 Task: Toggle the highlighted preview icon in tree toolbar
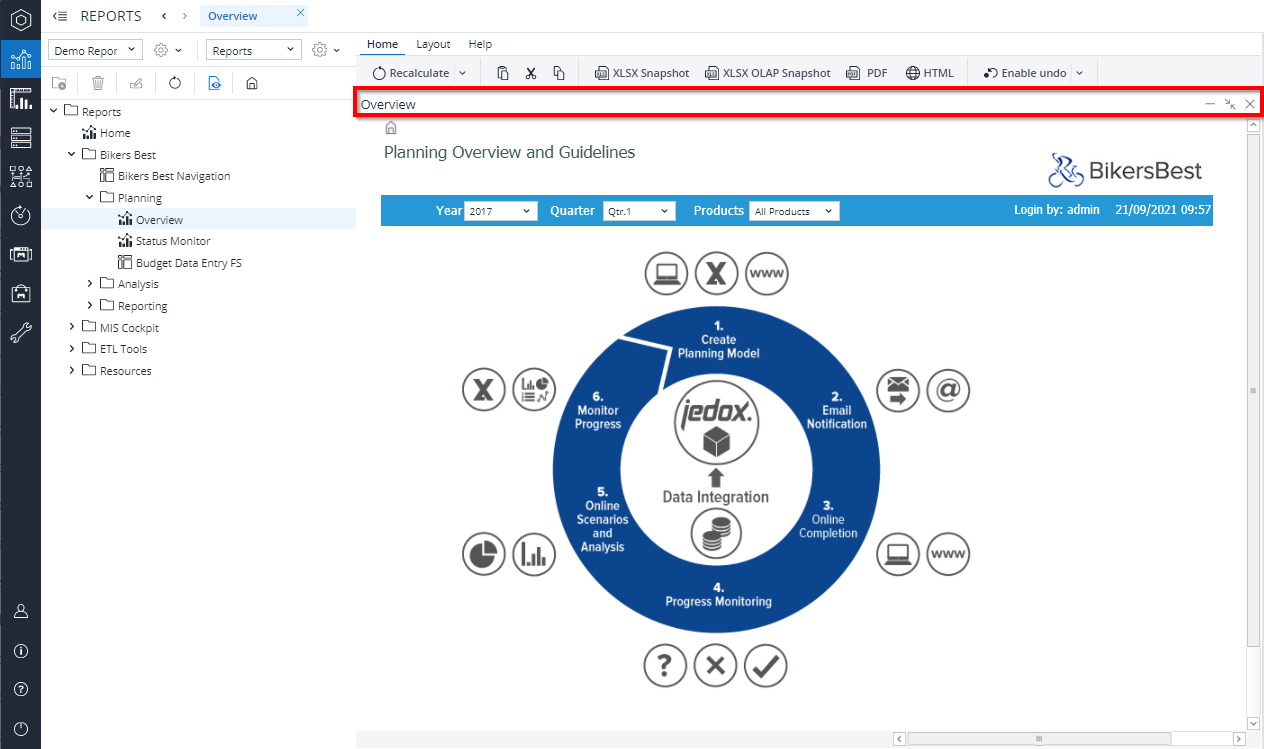pyautogui.click(x=214, y=84)
